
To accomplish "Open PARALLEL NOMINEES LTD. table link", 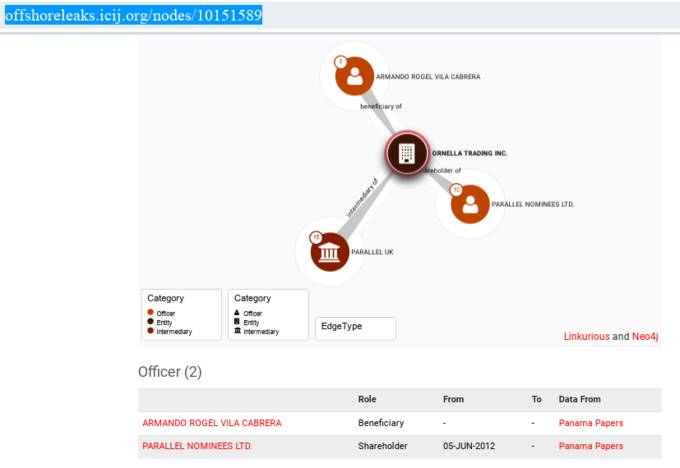I will click(x=197, y=446).
